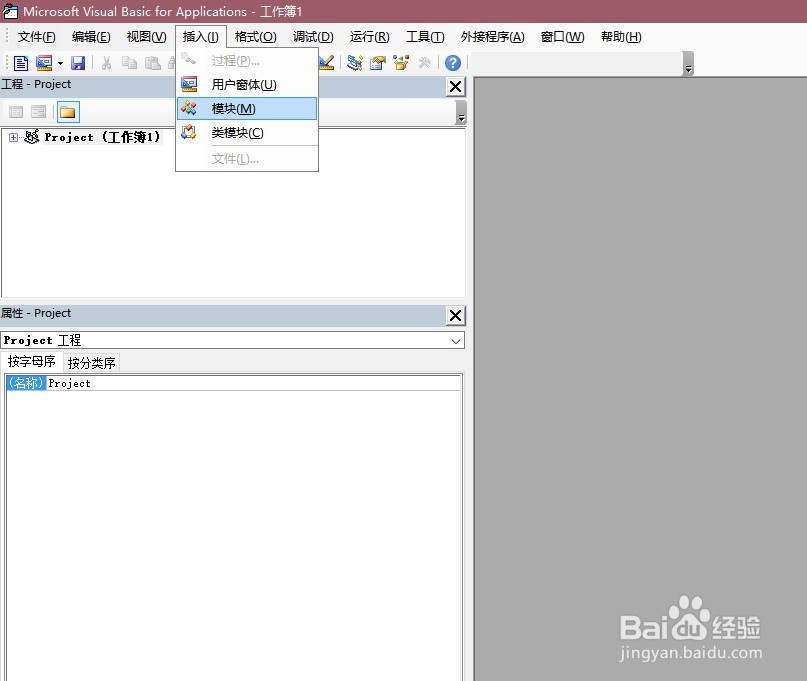Click the menu bar drag handle

(x=6, y=37)
